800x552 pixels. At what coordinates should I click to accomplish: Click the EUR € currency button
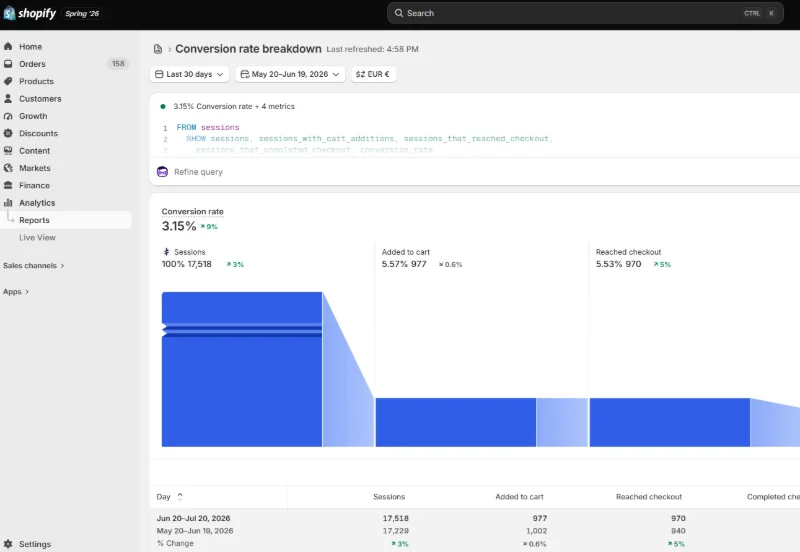373,74
